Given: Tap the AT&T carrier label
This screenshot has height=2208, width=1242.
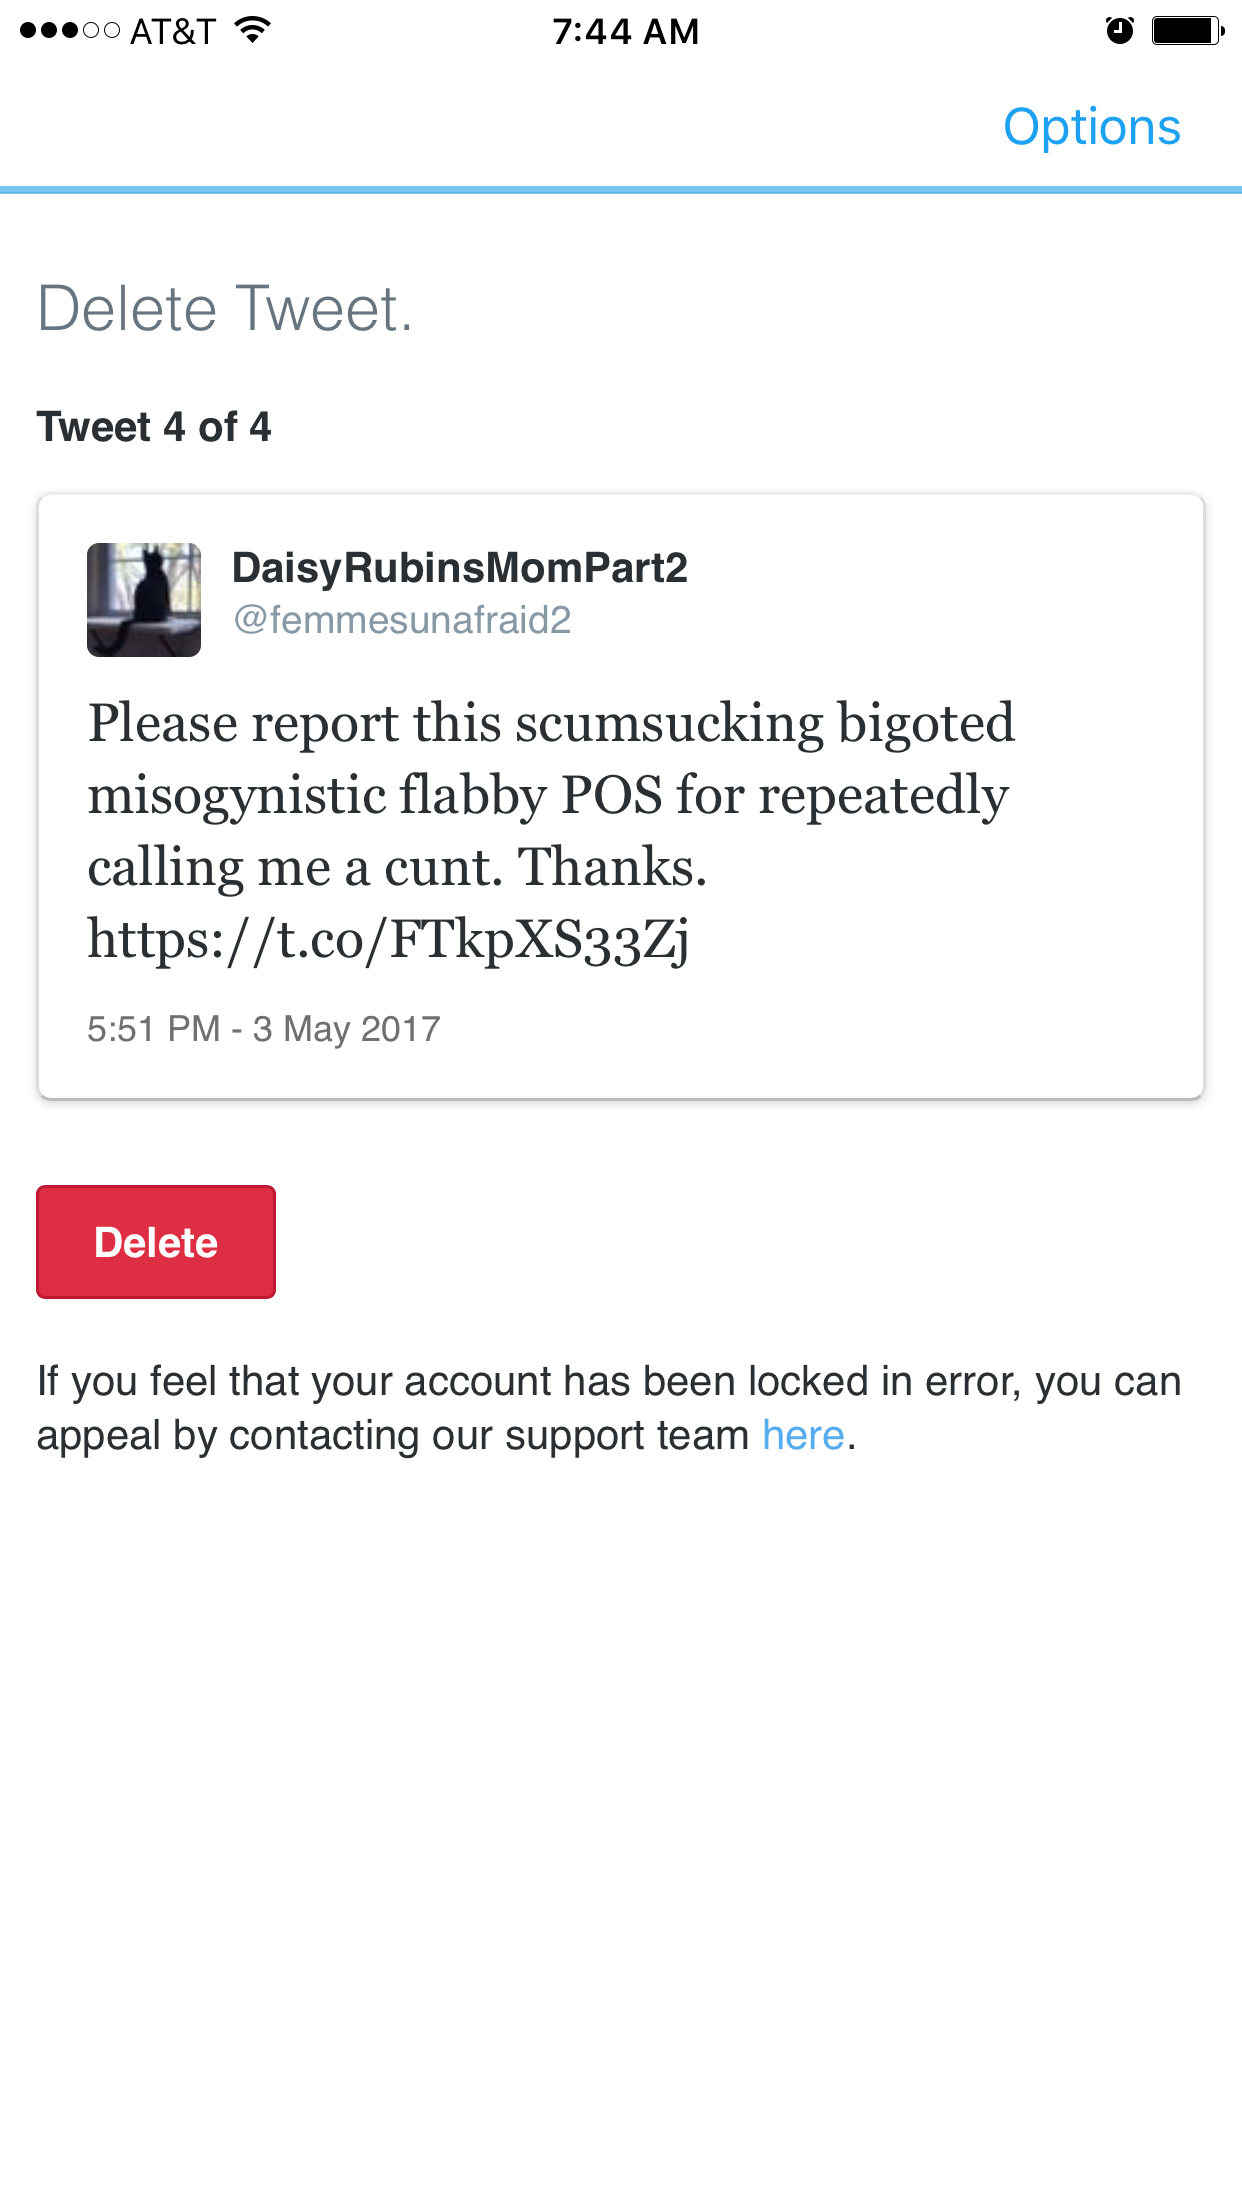Looking at the screenshot, I should tap(173, 32).
